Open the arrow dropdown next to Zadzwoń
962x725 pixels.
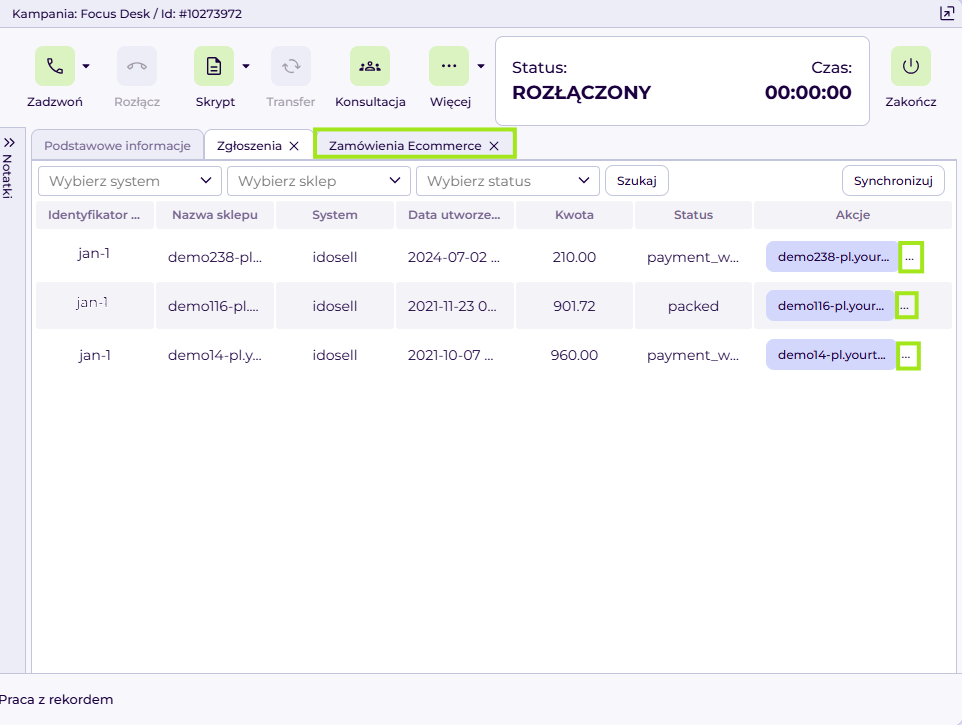coord(86,66)
